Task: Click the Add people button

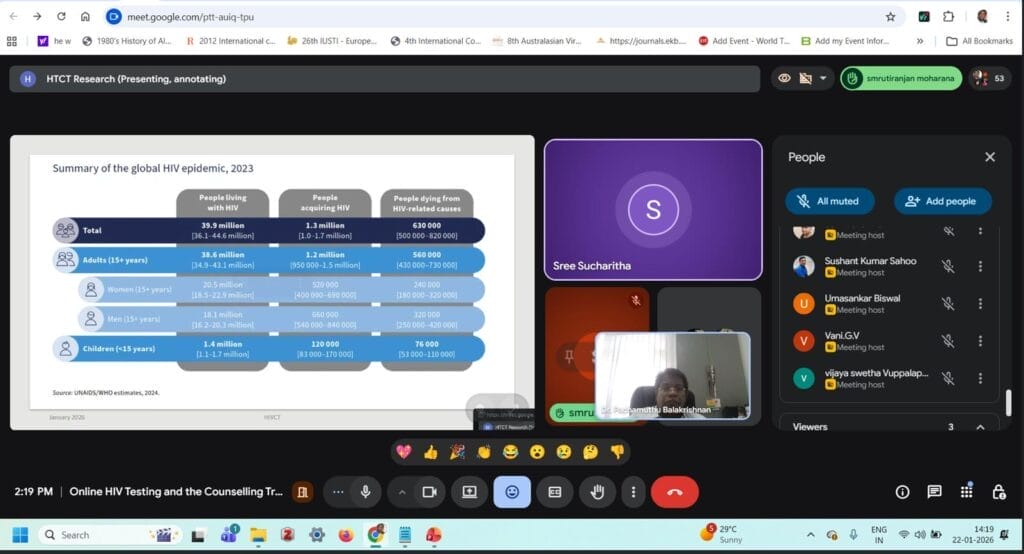Action: click(942, 201)
